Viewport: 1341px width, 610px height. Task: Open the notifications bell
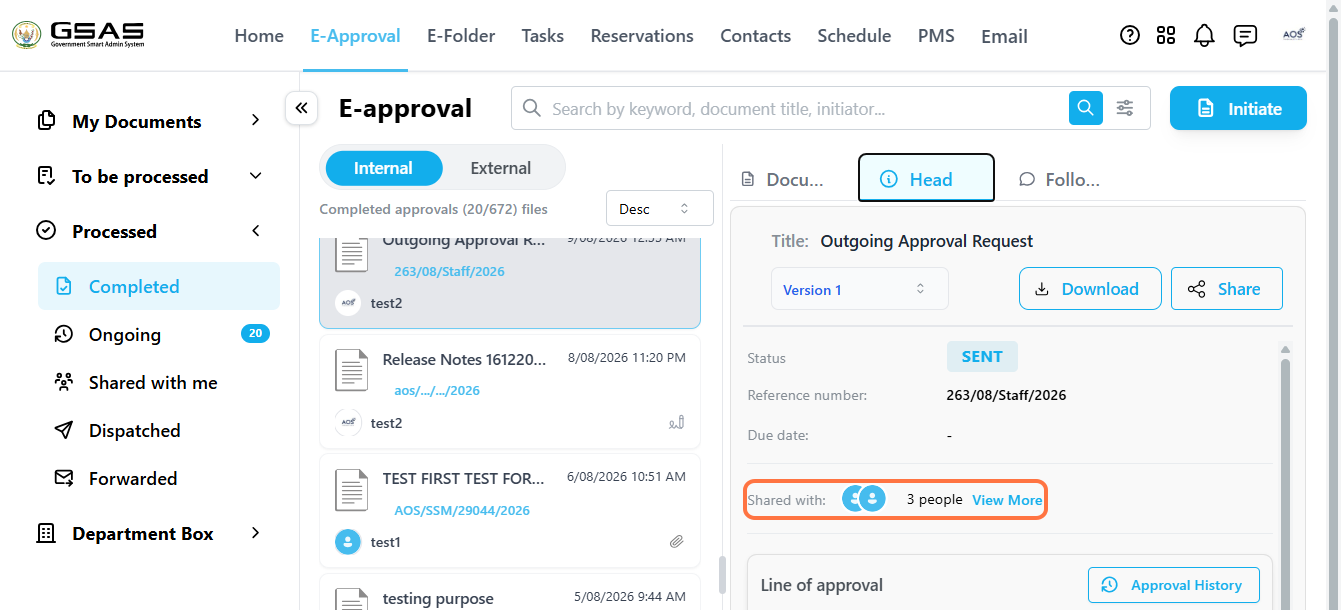(x=1205, y=35)
